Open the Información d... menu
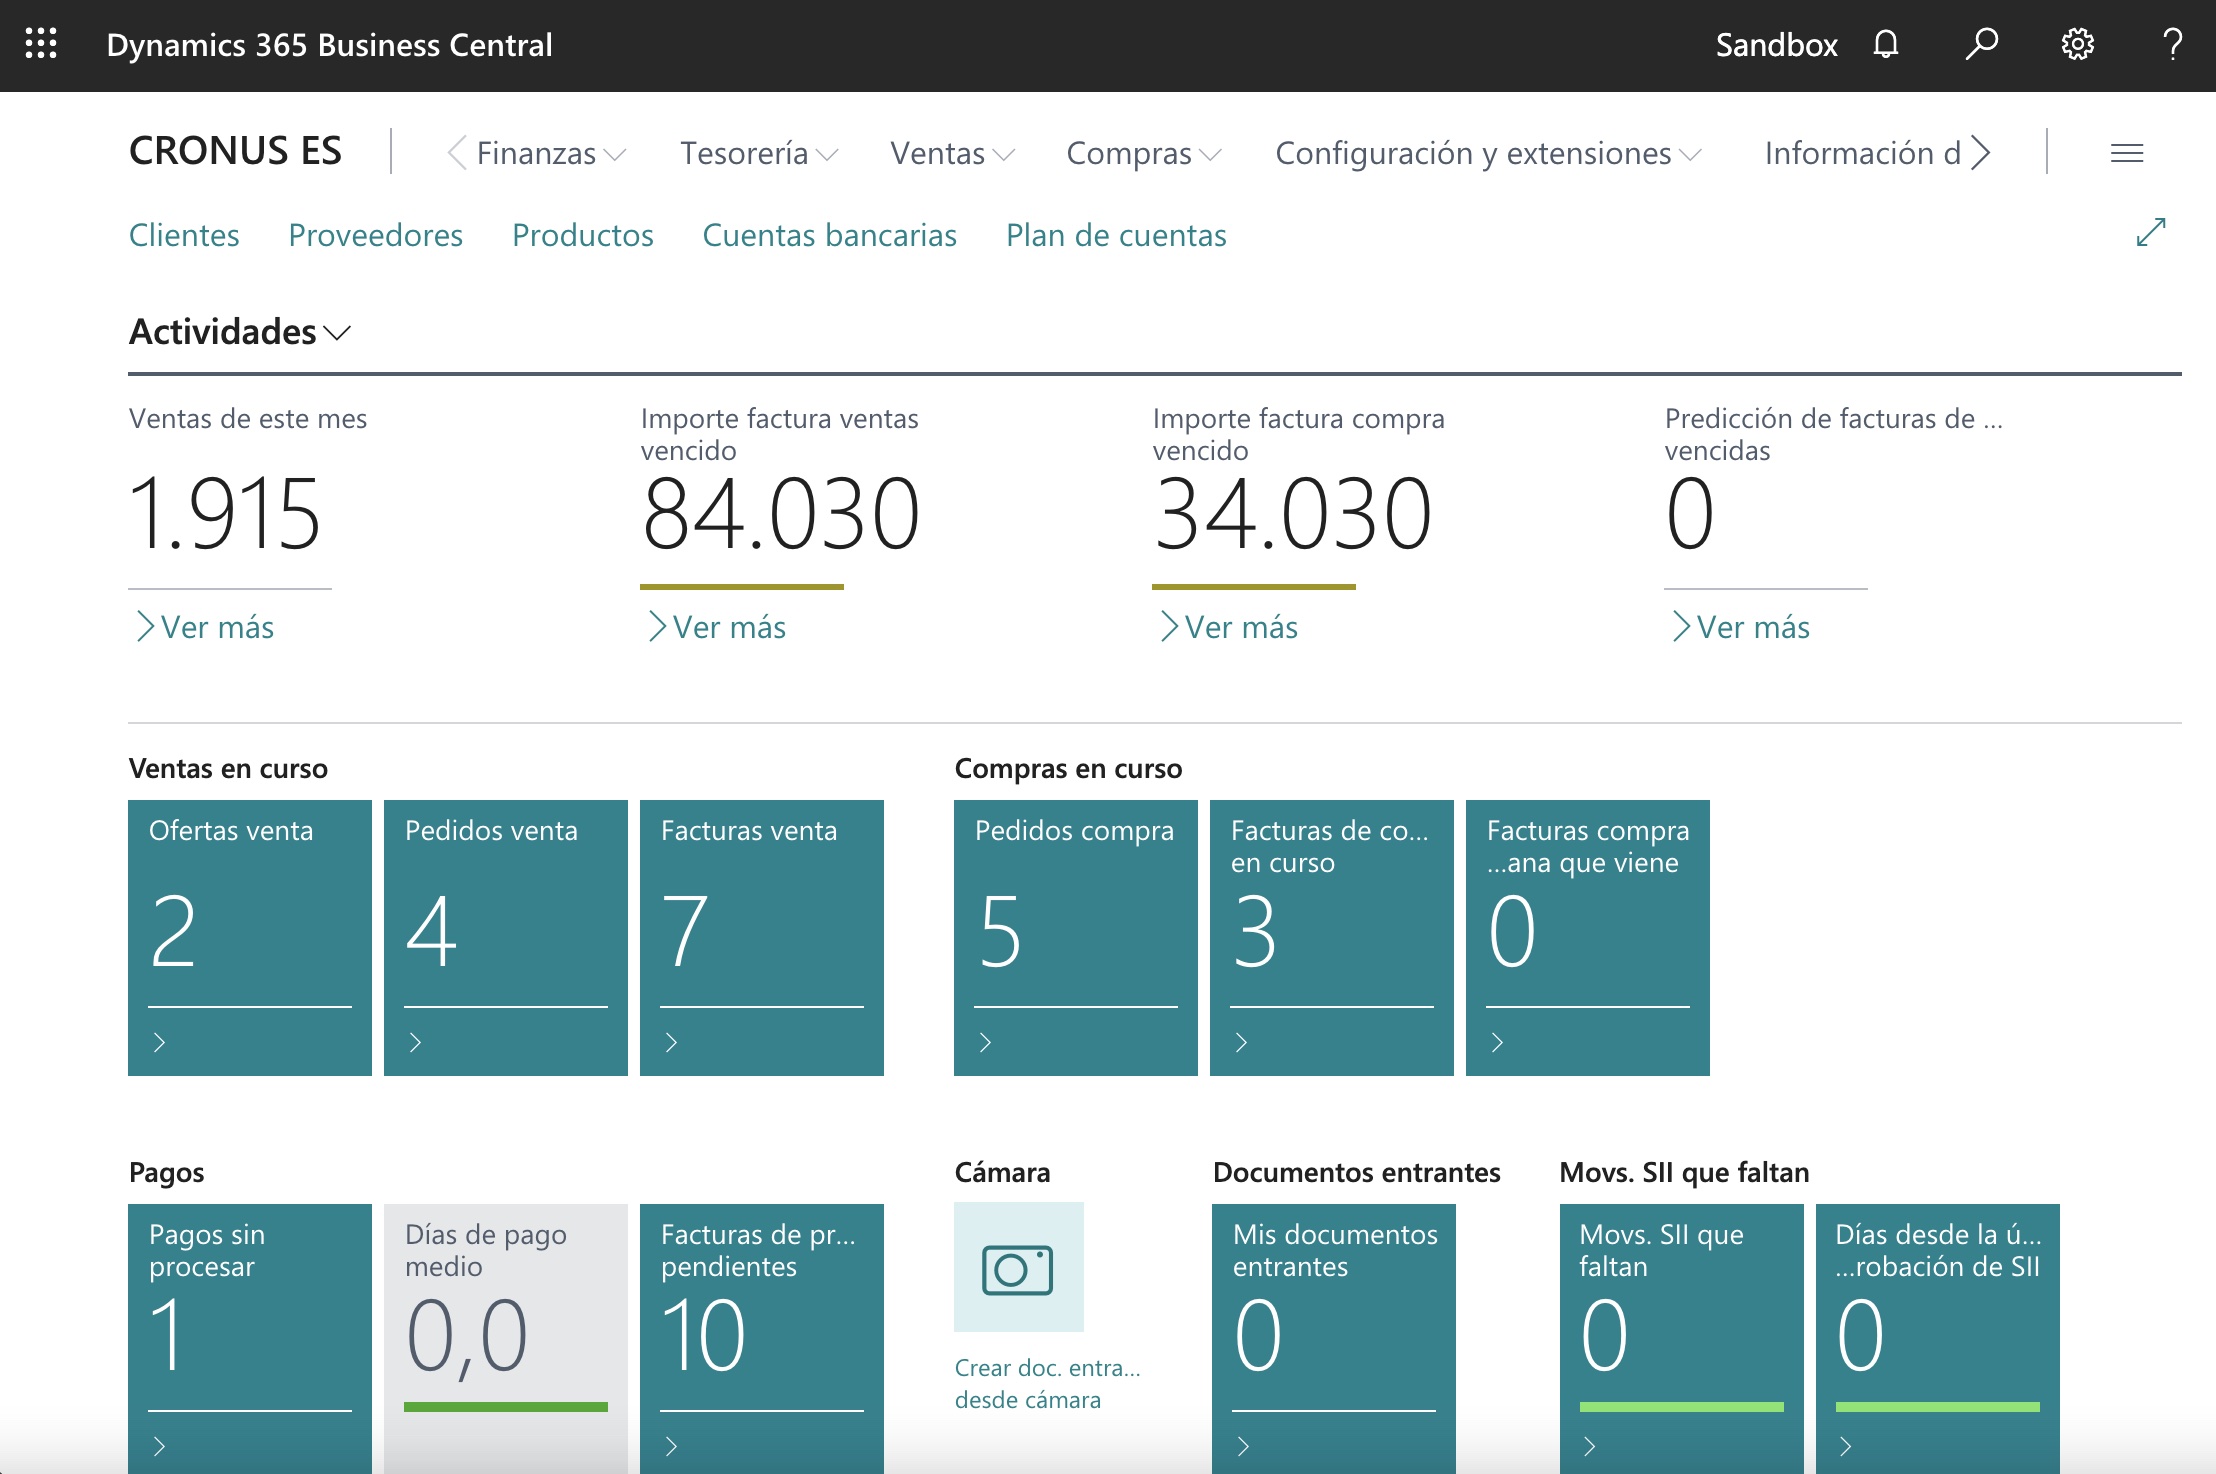 [1862, 153]
